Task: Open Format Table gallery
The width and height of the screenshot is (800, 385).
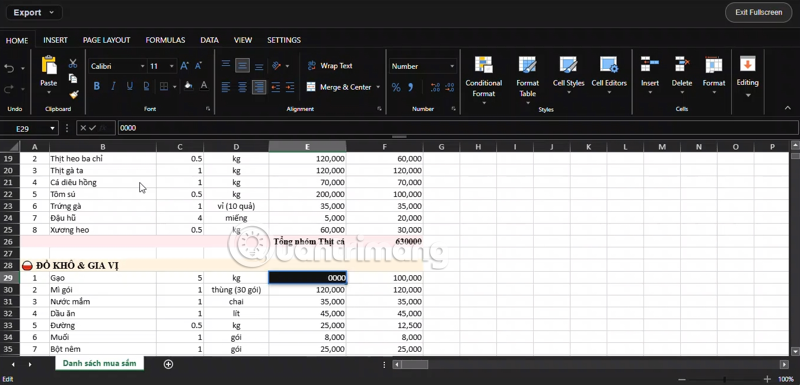Action: [x=528, y=79]
